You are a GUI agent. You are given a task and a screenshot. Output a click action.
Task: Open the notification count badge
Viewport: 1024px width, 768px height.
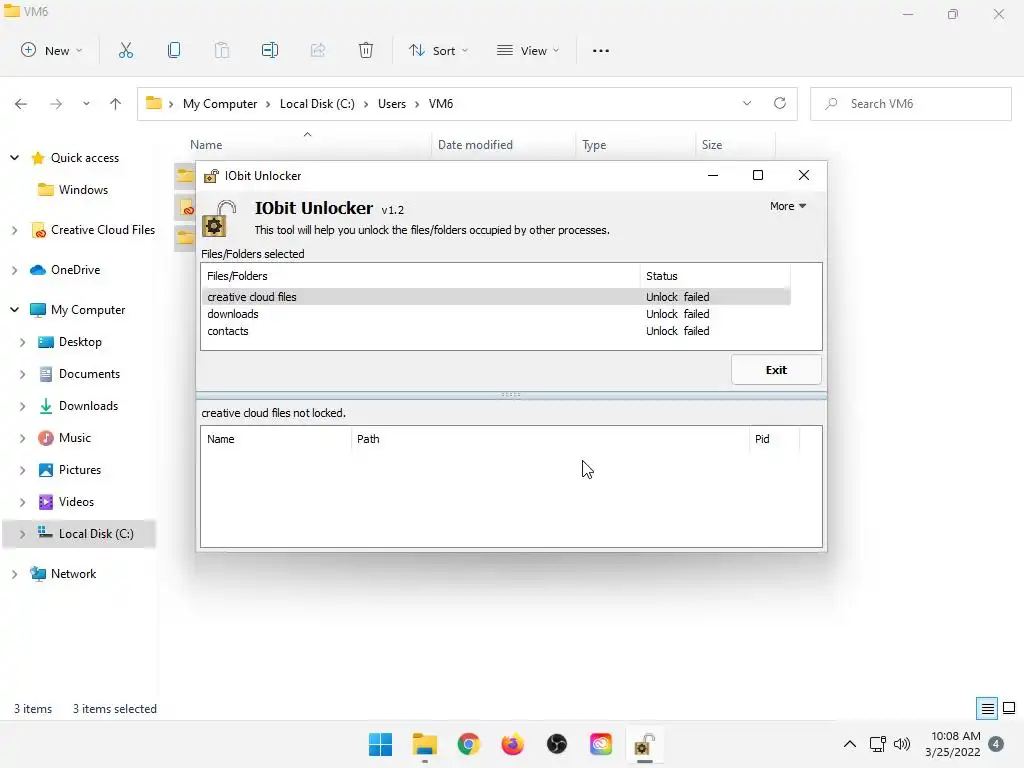pos(996,743)
